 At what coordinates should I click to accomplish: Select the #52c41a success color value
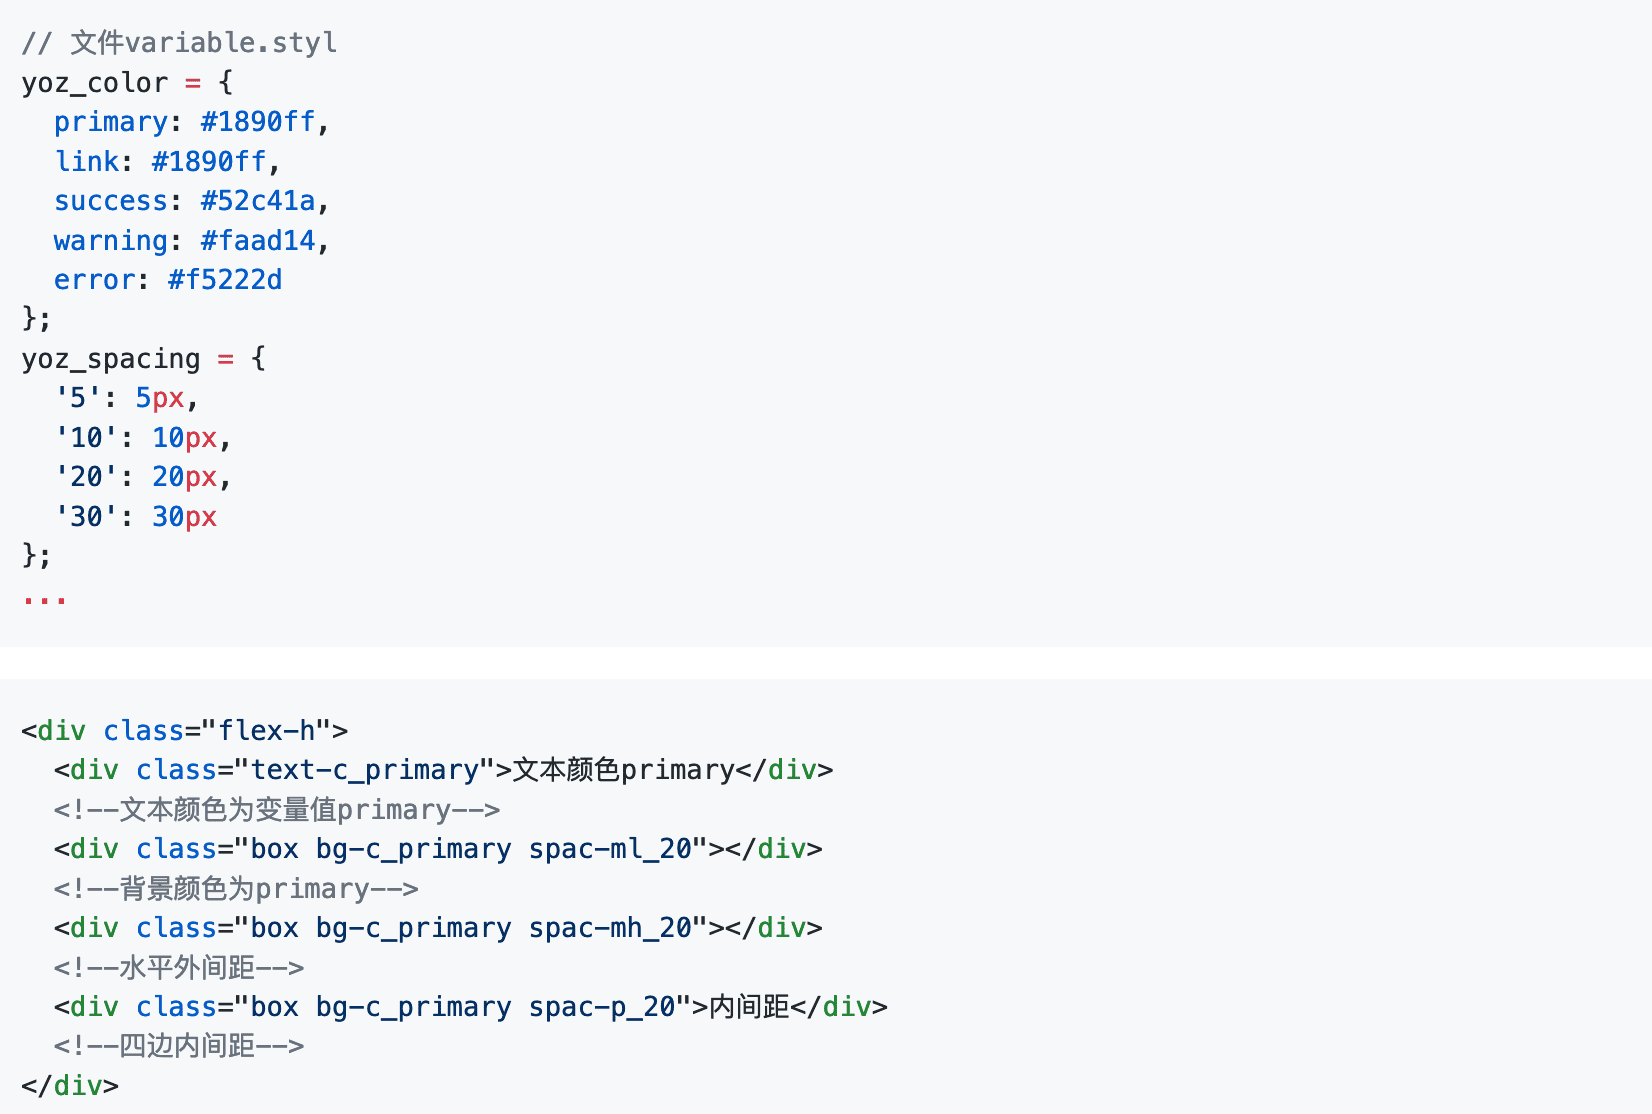pos(258,201)
